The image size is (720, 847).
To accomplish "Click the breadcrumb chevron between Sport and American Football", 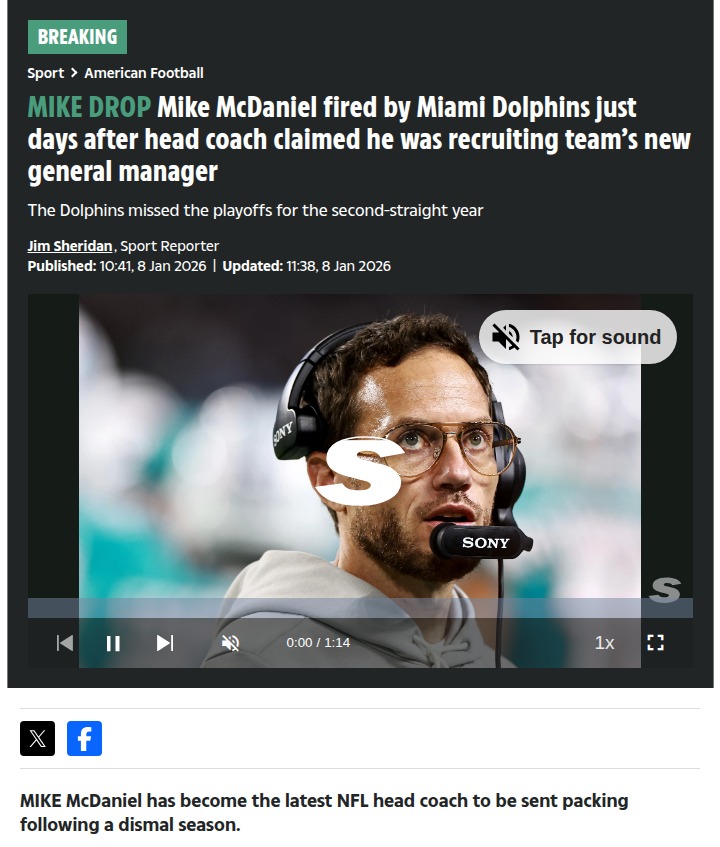I will tap(75, 72).
